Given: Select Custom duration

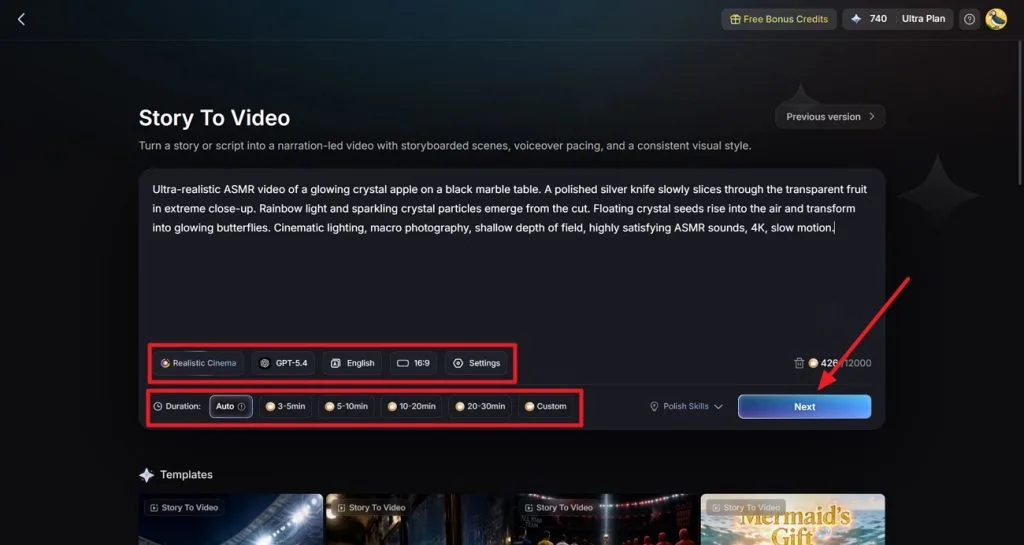Looking at the screenshot, I should (x=545, y=406).
